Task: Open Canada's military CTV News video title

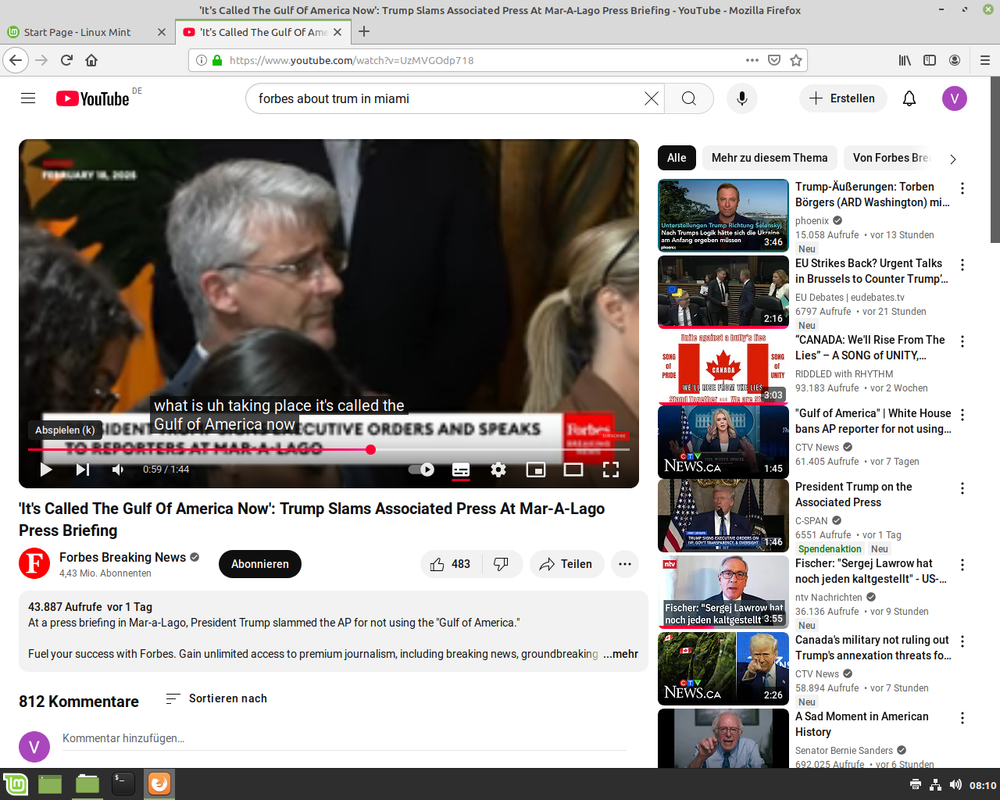Action: [872, 648]
